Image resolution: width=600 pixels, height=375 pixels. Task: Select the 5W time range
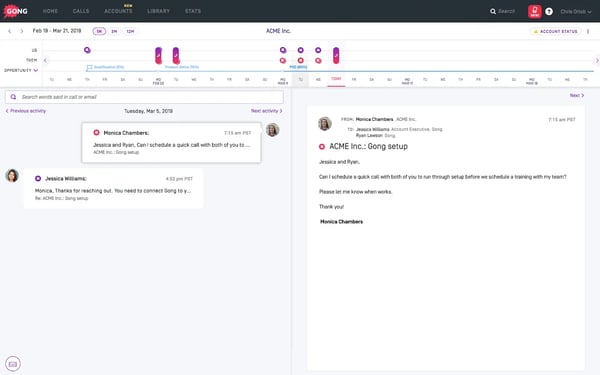pos(99,31)
